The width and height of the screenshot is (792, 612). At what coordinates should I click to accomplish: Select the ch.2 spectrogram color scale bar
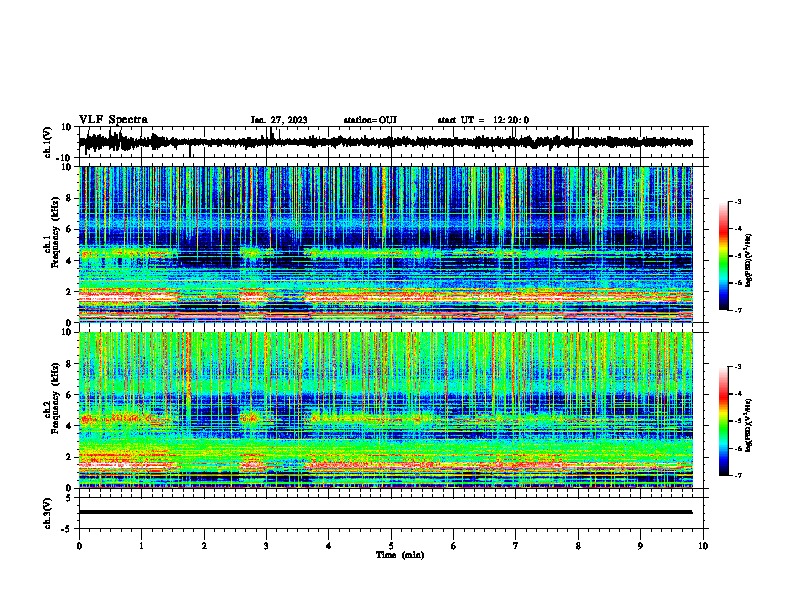point(723,421)
